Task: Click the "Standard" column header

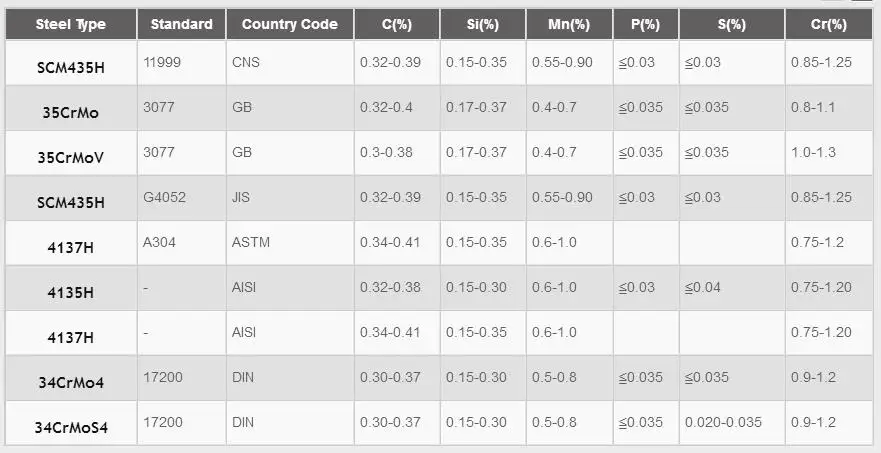Action: tap(181, 24)
